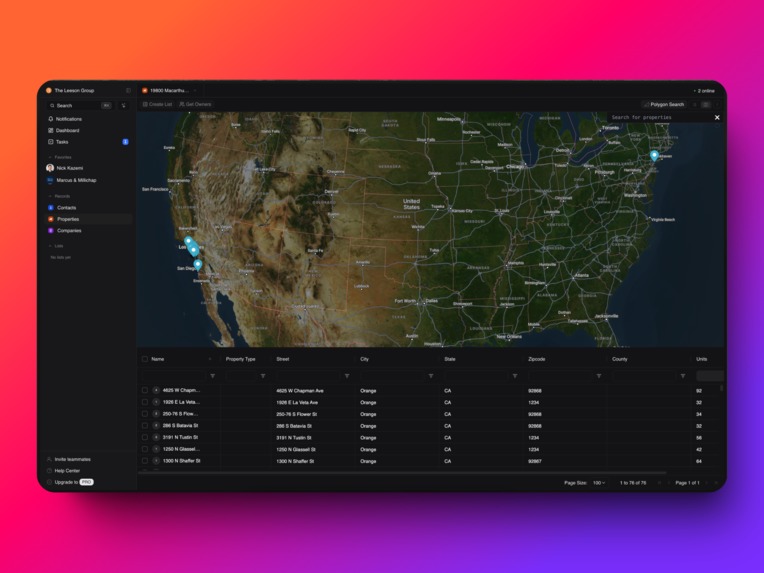Open the Dashboard sidebar item

[63, 130]
